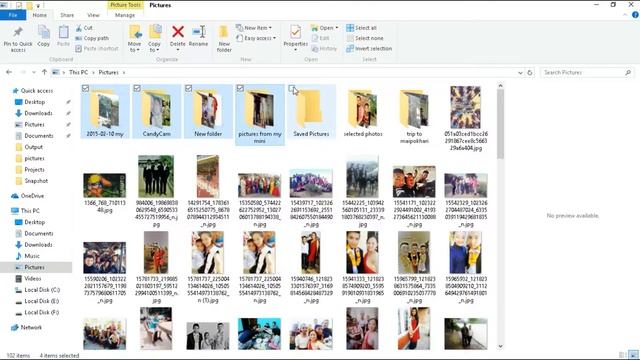Open the Manage Picture Tools tab
Viewport: 640px width, 360px height.
tap(125, 15)
